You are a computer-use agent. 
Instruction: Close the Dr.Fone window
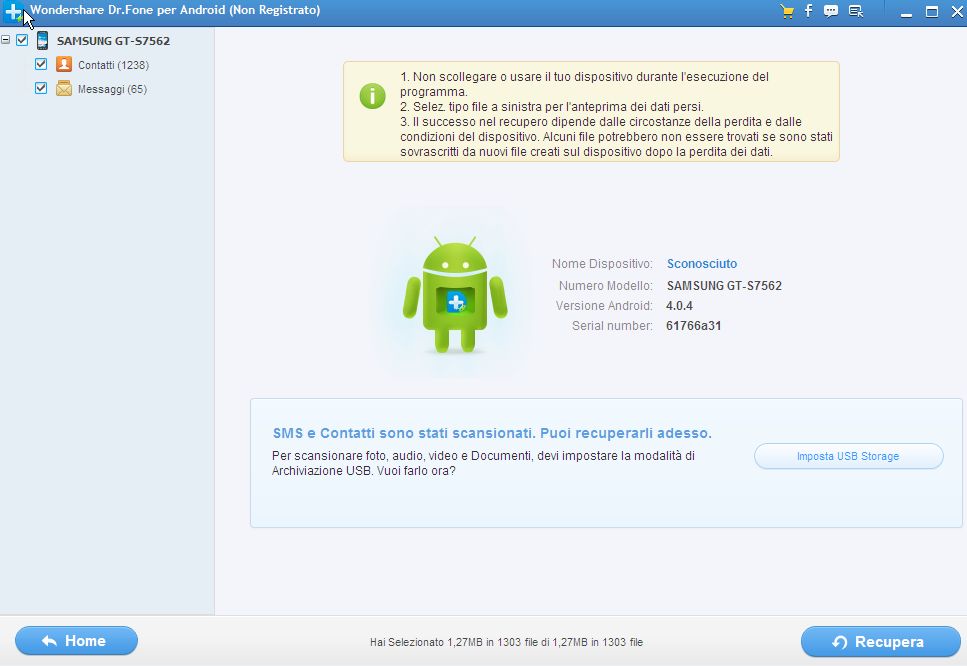(x=957, y=12)
